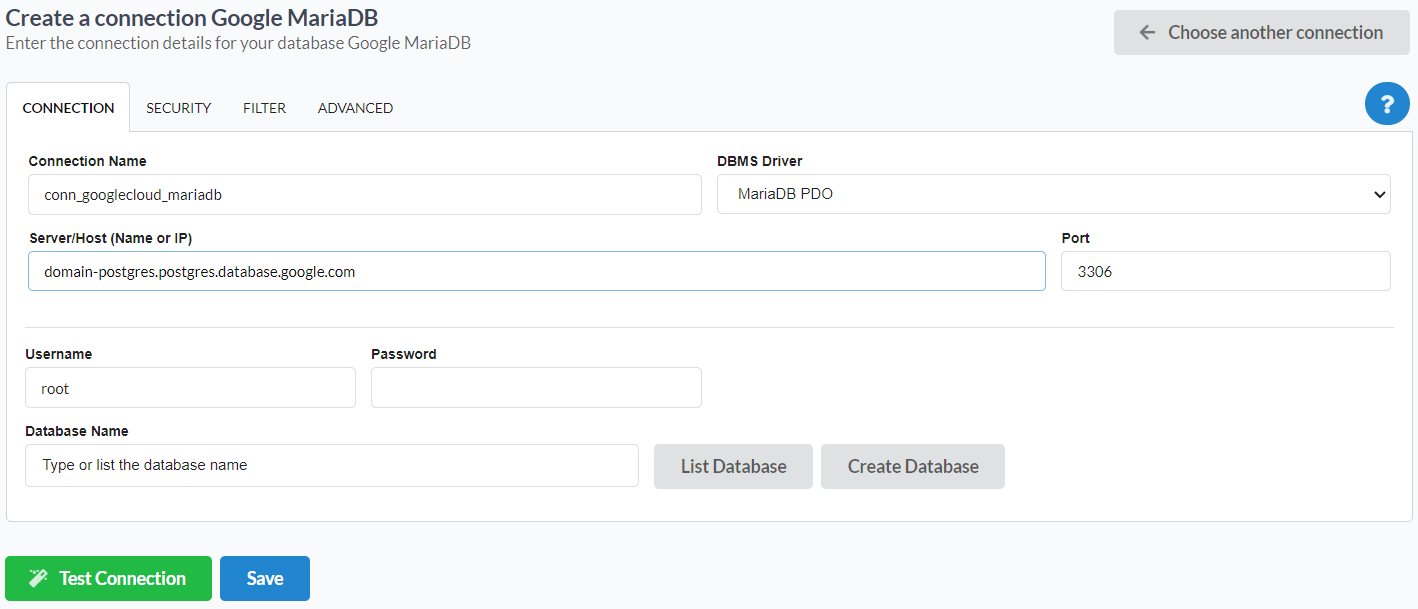Switch to the SECURITY tab
This screenshot has width=1418, height=609.
pos(178,107)
